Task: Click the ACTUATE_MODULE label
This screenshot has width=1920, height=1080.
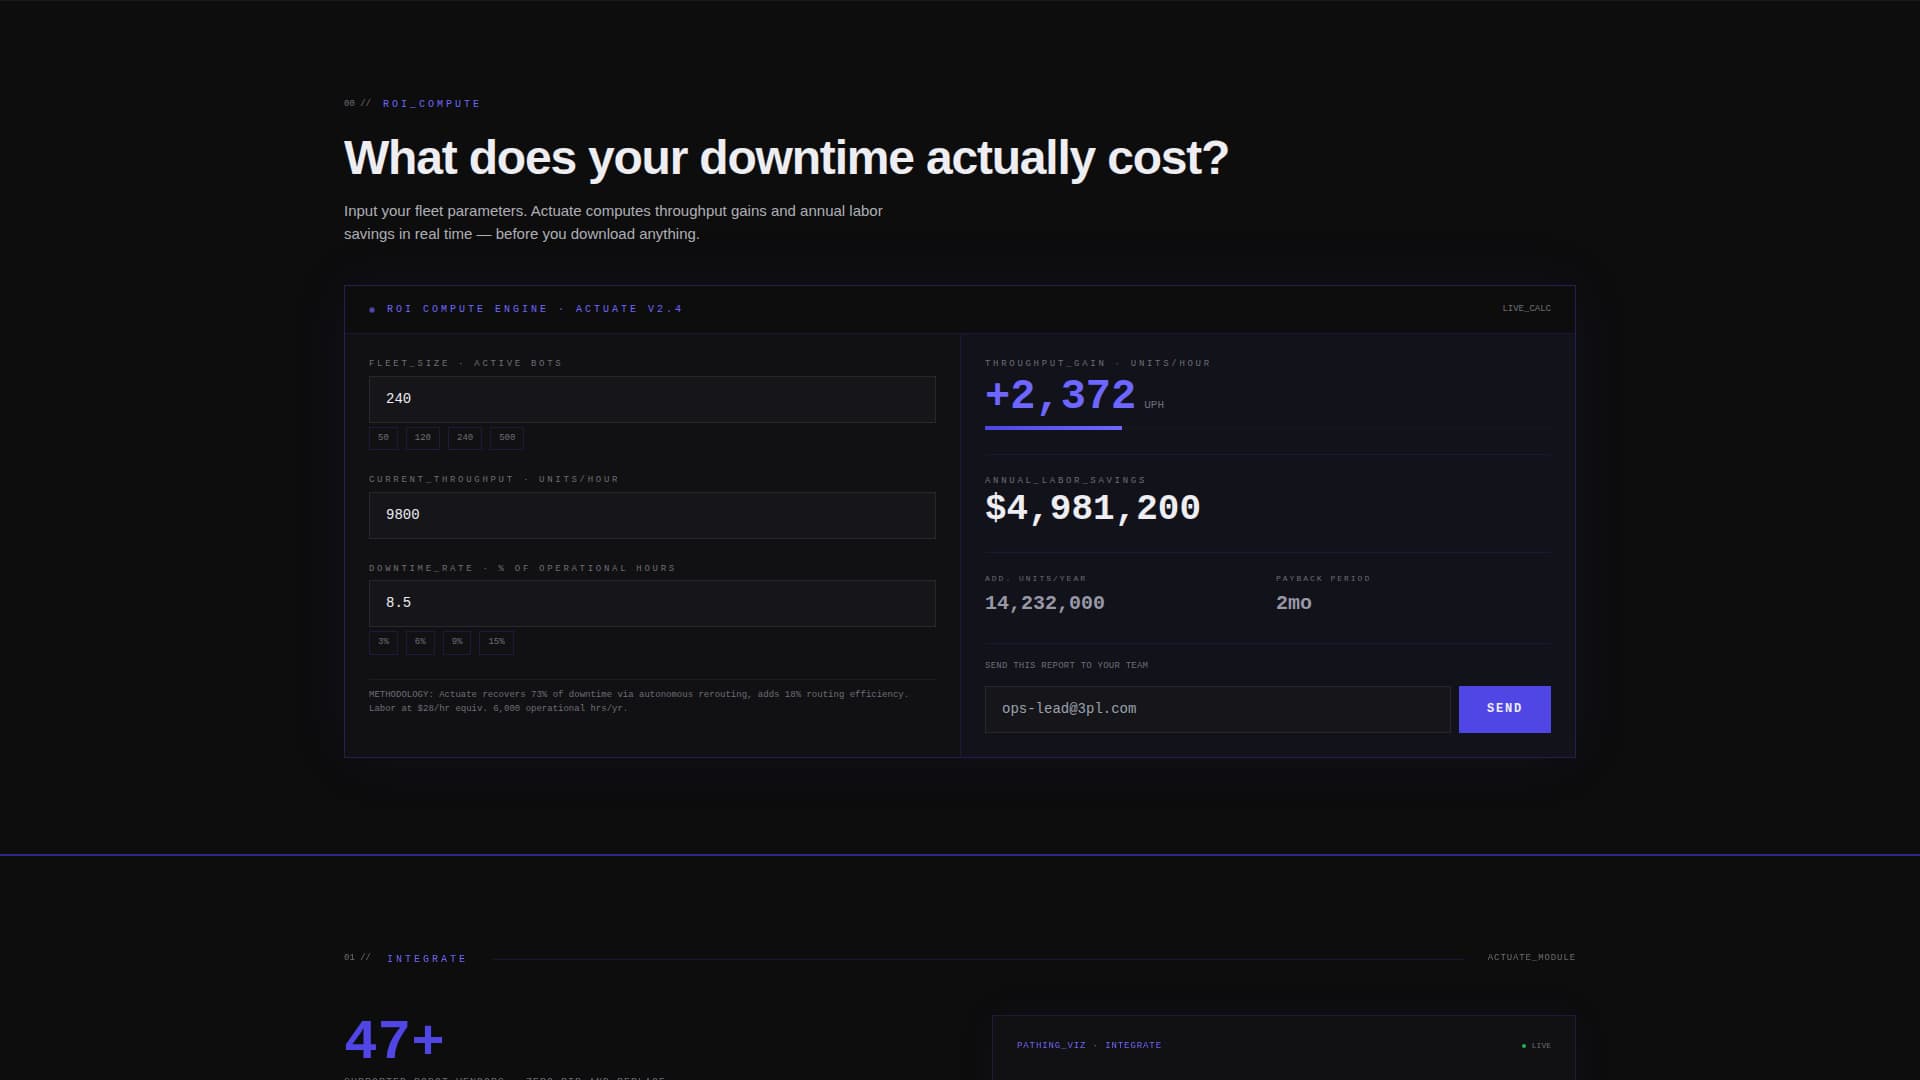Action: [1530, 958]
